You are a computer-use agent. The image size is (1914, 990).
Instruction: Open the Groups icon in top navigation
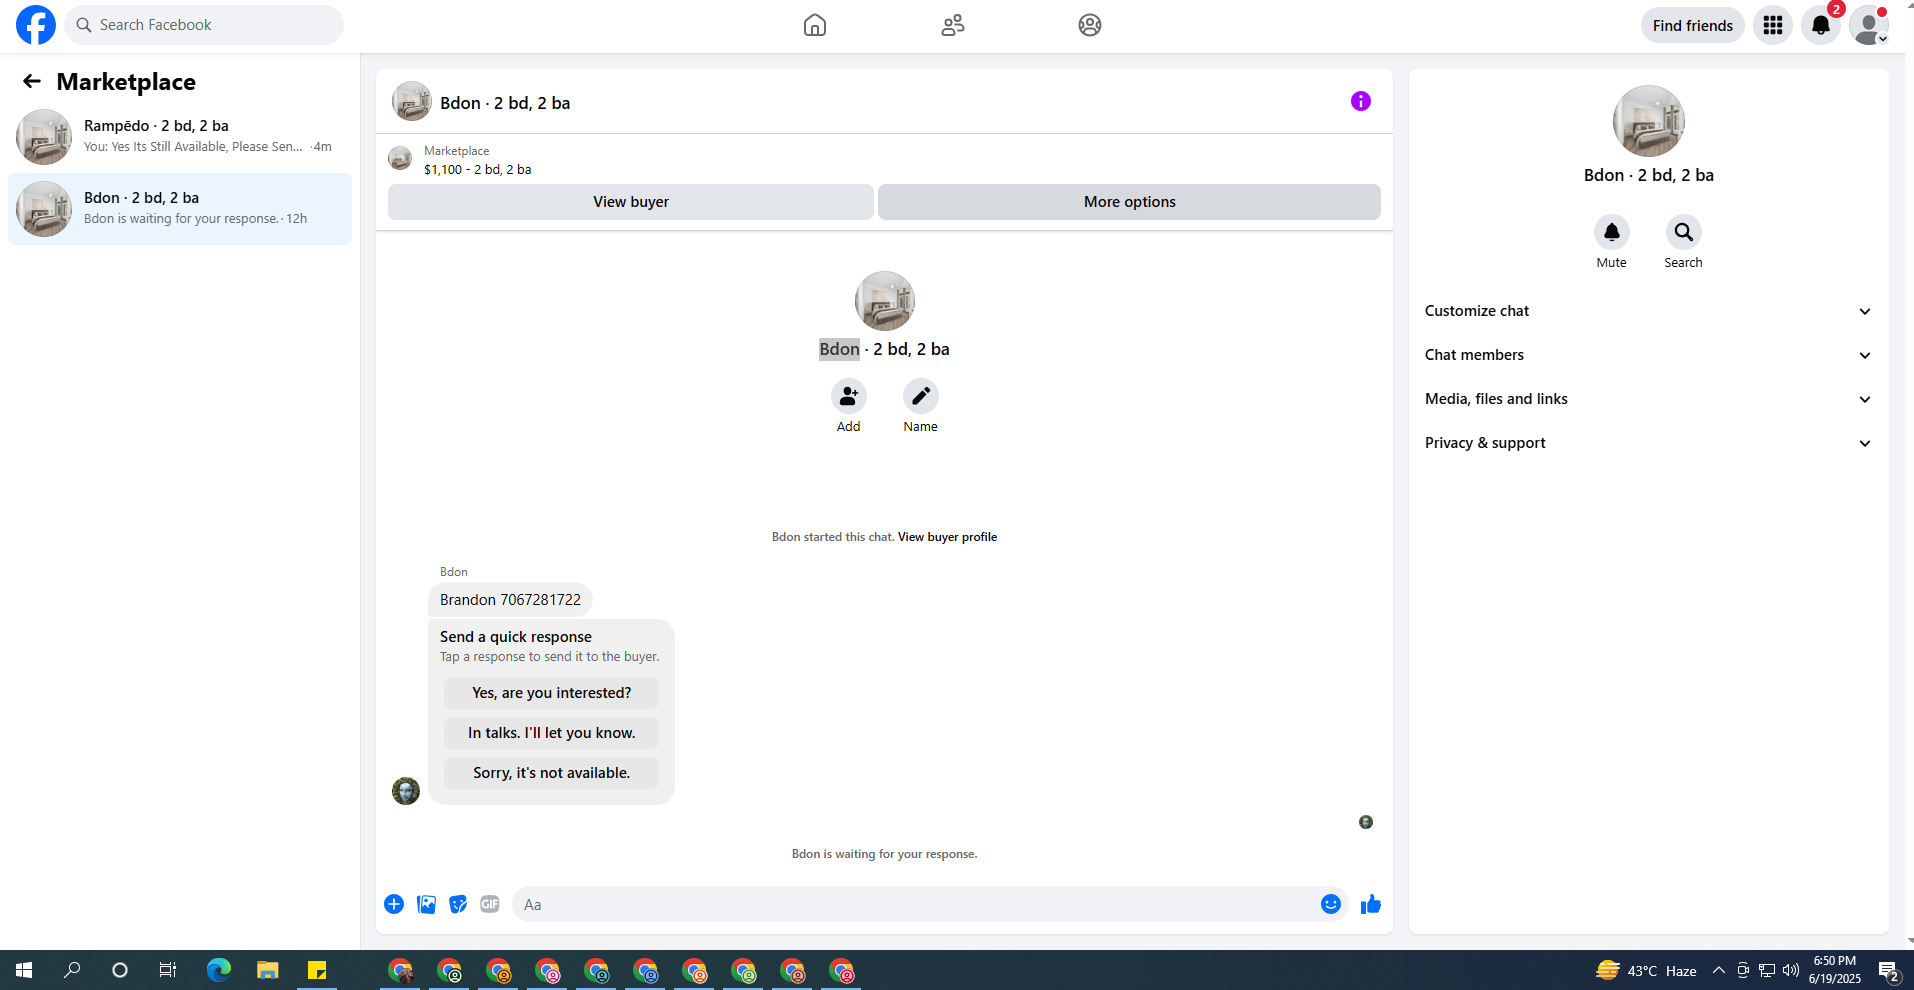[x=1090, y=25]
